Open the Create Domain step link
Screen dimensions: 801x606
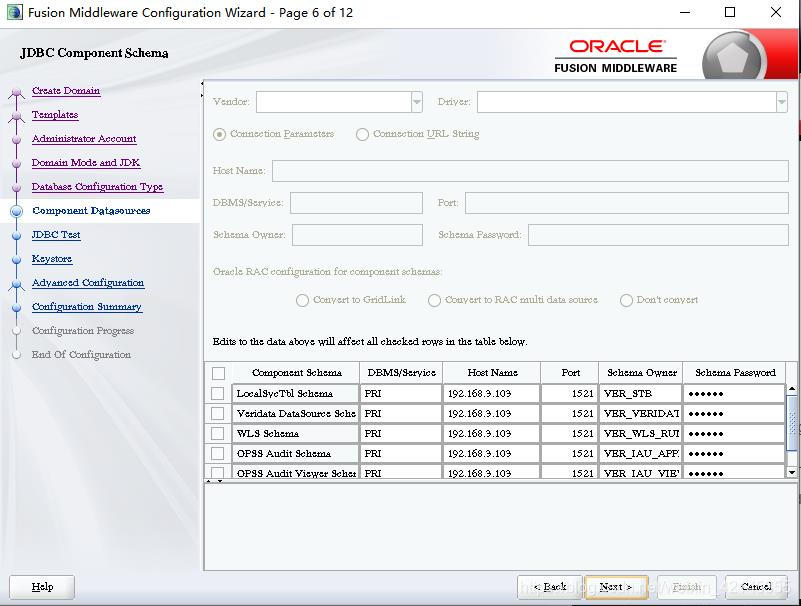[66, 90]
